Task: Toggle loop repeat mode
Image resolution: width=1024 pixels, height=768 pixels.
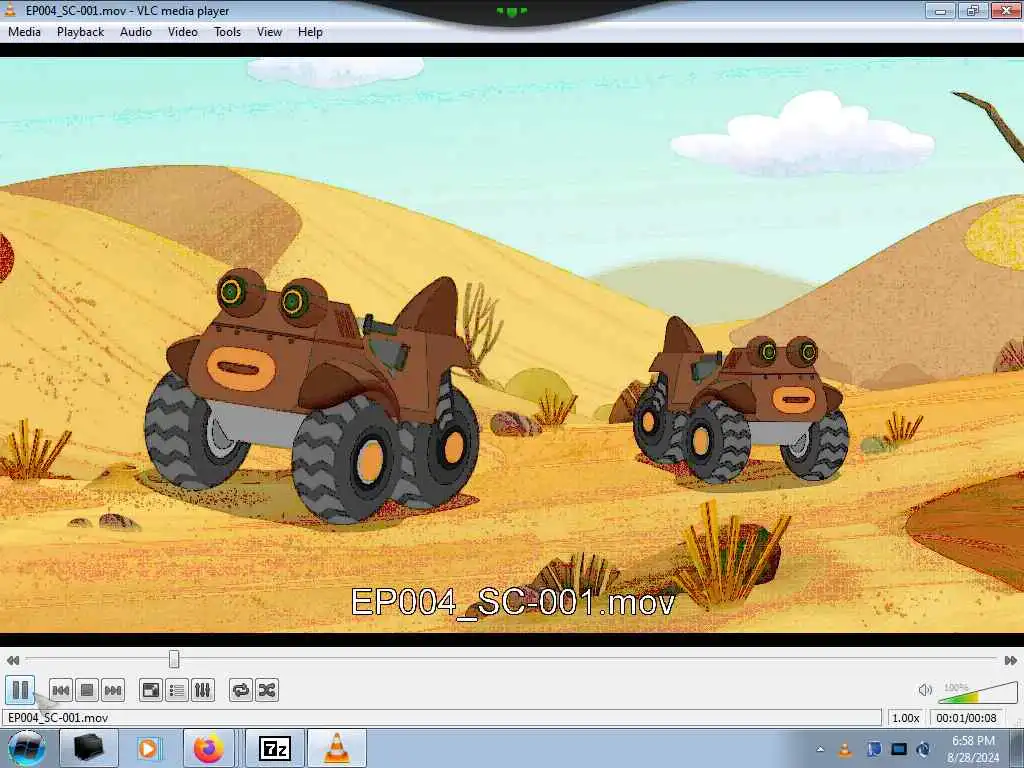Action: click(241, 690)
